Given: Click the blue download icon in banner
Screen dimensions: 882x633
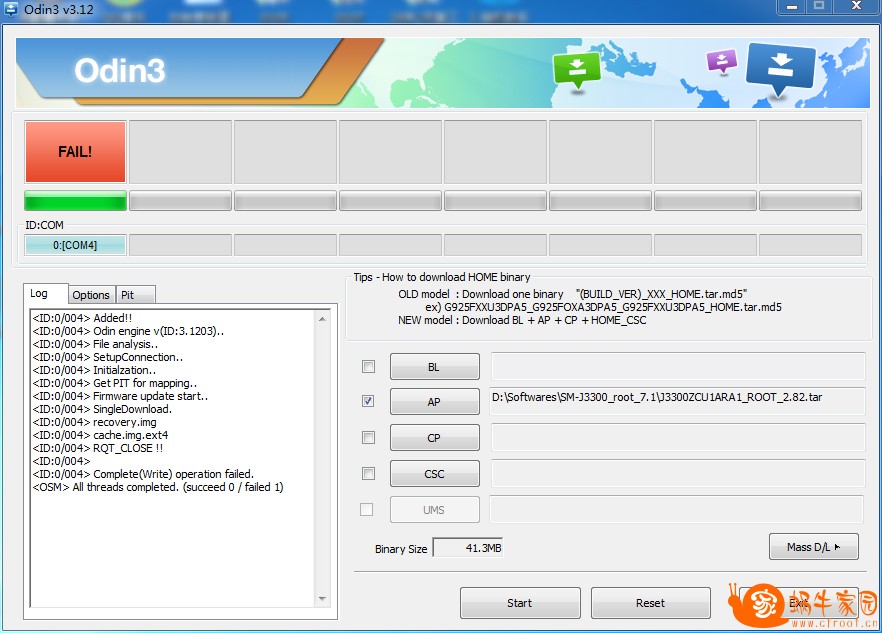Looking at the screenshot, I should (x=780, y=69).
